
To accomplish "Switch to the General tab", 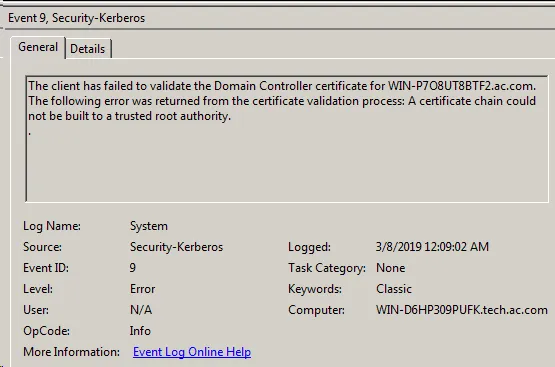I will coord(38,47).
